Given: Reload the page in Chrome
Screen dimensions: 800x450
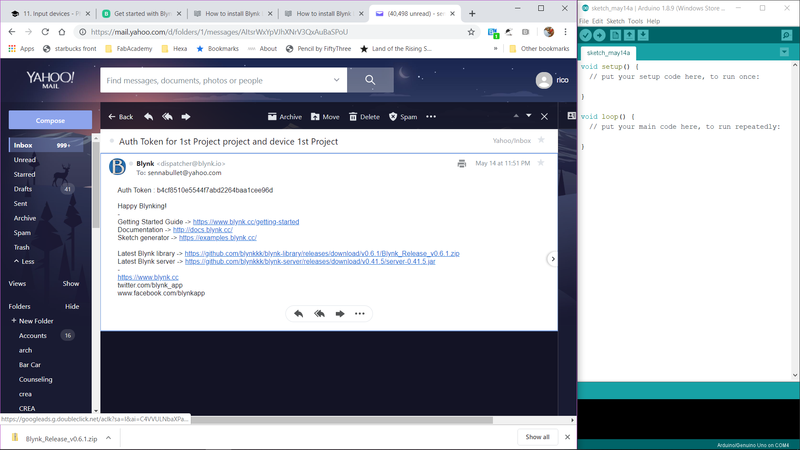Looking at the screenshot, I should [x=45, y=32].
